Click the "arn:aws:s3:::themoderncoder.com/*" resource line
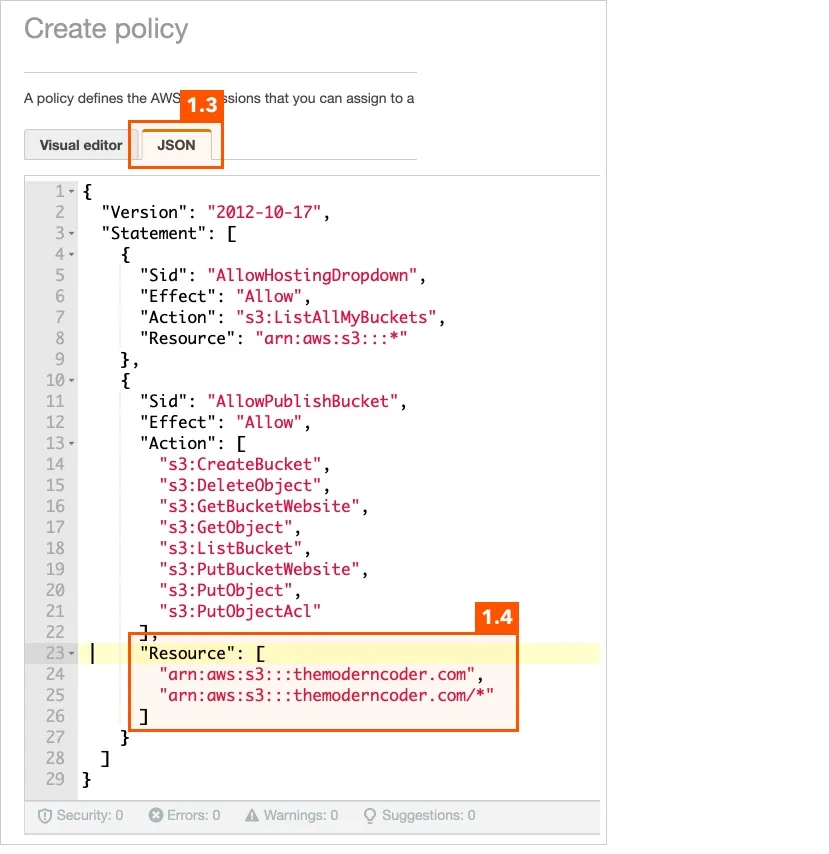Image resolution: width=829 pixels, height=854 pixels. 326,696
